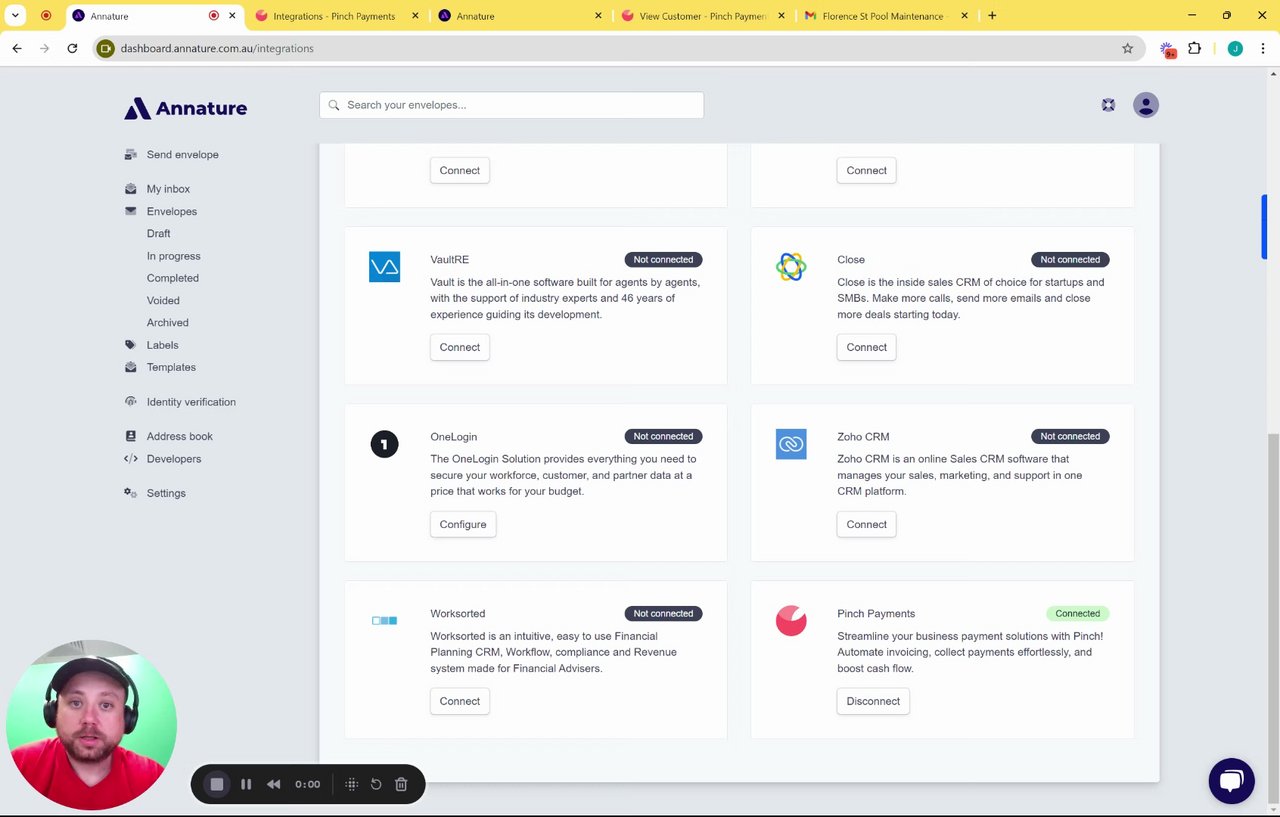Click the Pinch Payments Connected status badge
Image resolution: width=1280 pixels, height=817 pixels.
pos(1077,613)
